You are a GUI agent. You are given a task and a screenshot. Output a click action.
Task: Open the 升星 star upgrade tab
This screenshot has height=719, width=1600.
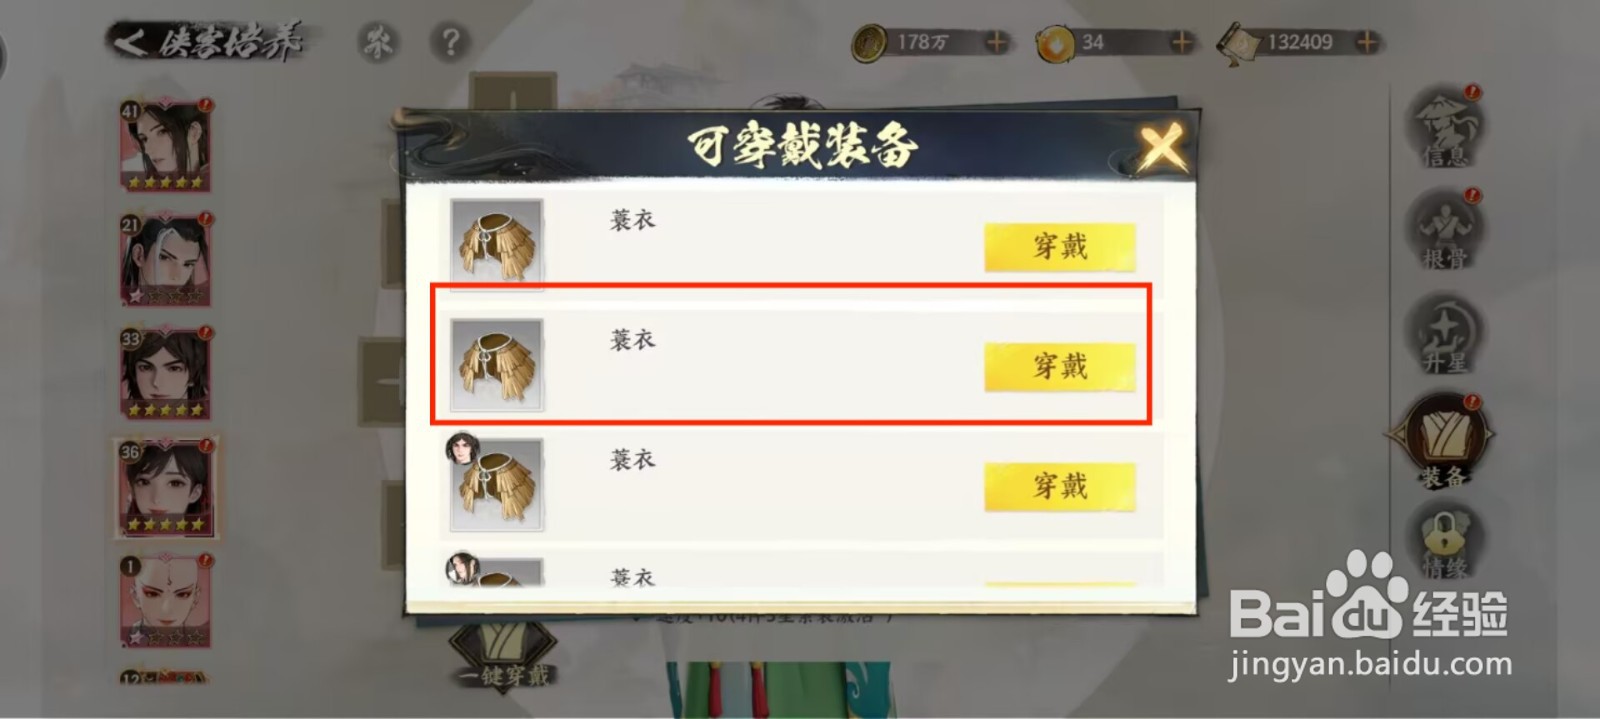coord(1446,335)
